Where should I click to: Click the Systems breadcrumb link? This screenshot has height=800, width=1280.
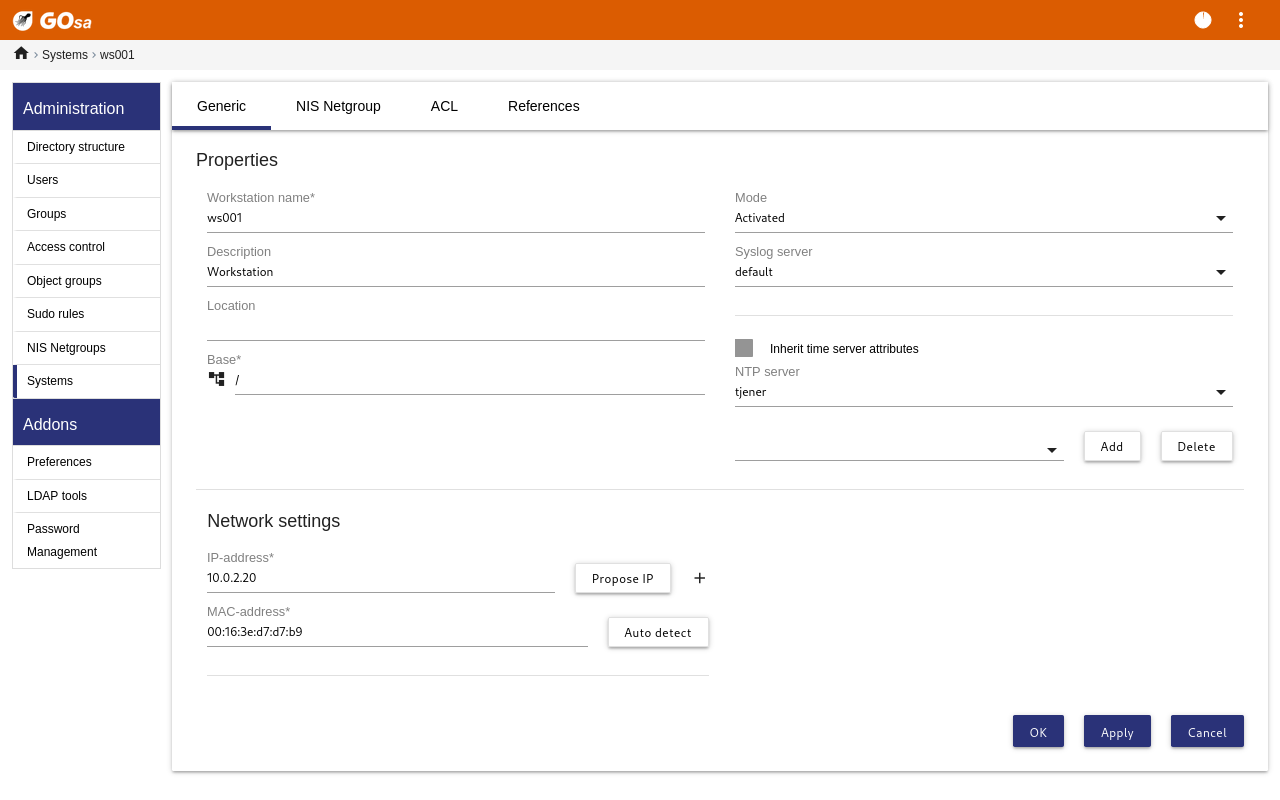[x=65, y=55]
